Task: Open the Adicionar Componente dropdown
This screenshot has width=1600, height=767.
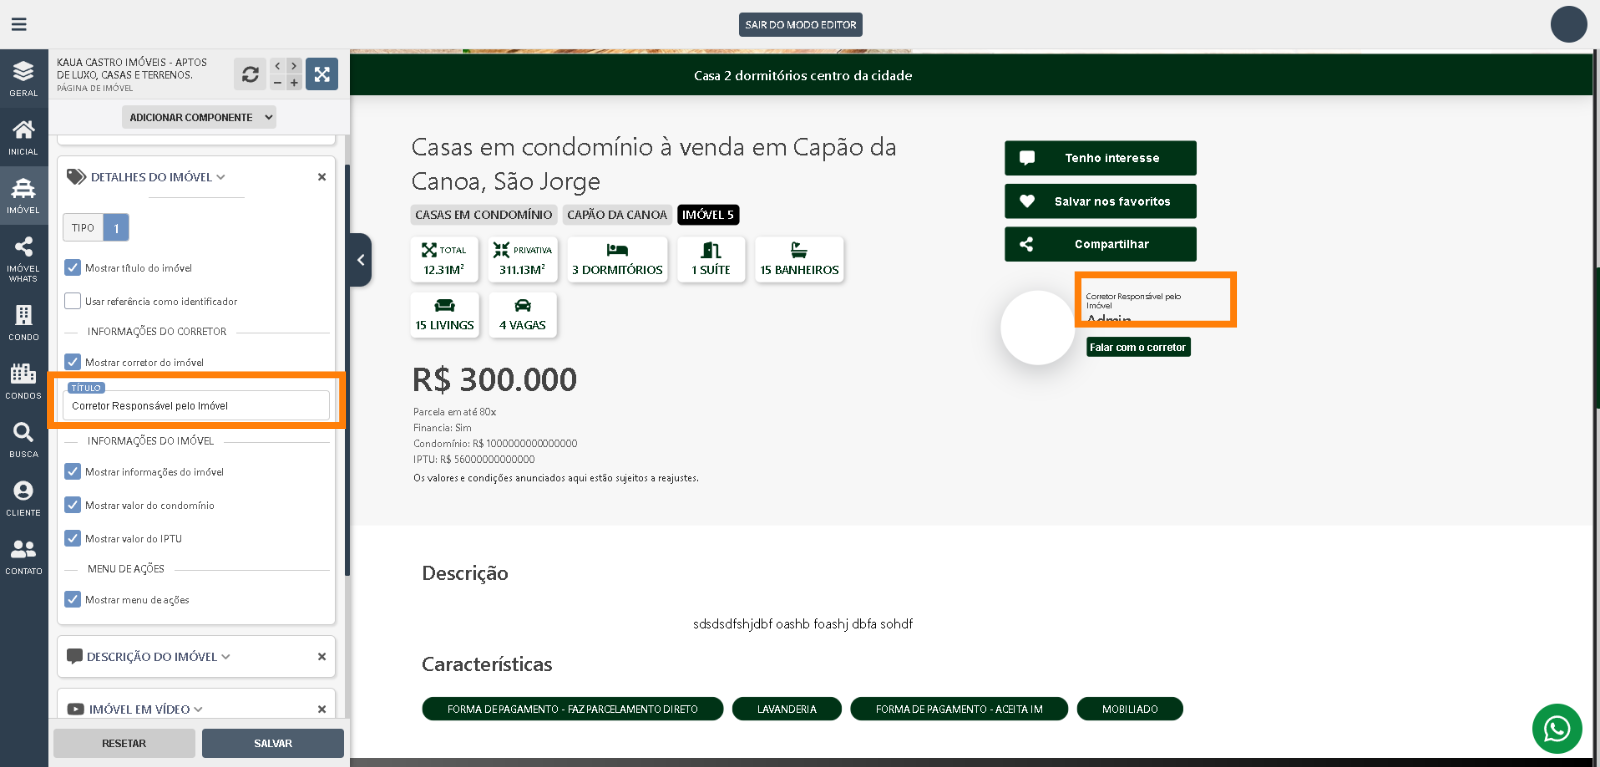Action: coord(199,117)
